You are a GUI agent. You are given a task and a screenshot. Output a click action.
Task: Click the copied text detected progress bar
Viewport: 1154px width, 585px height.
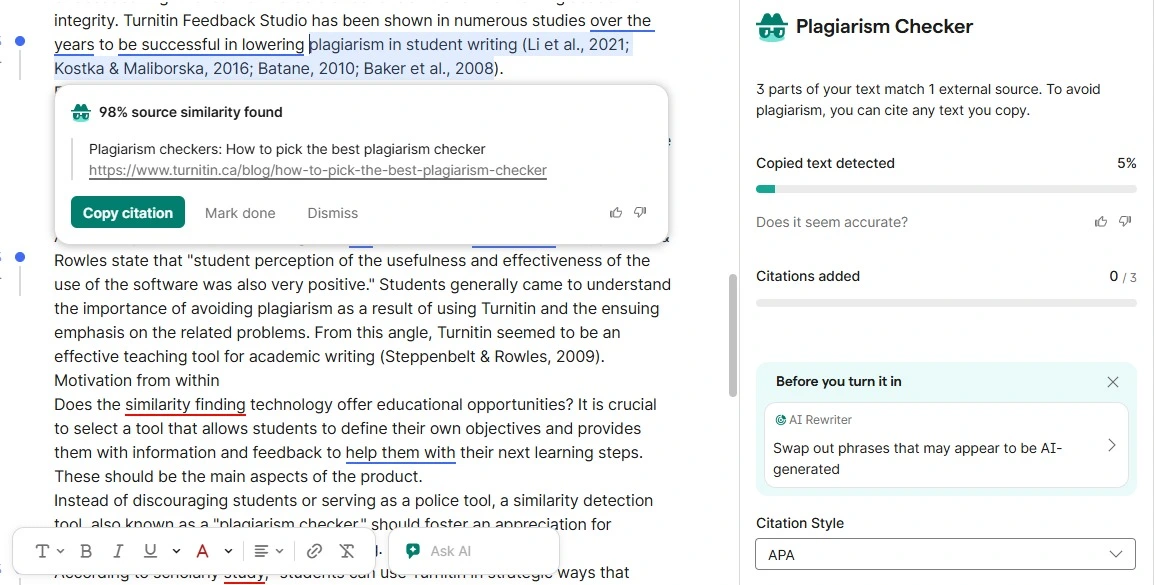[946, 189]
